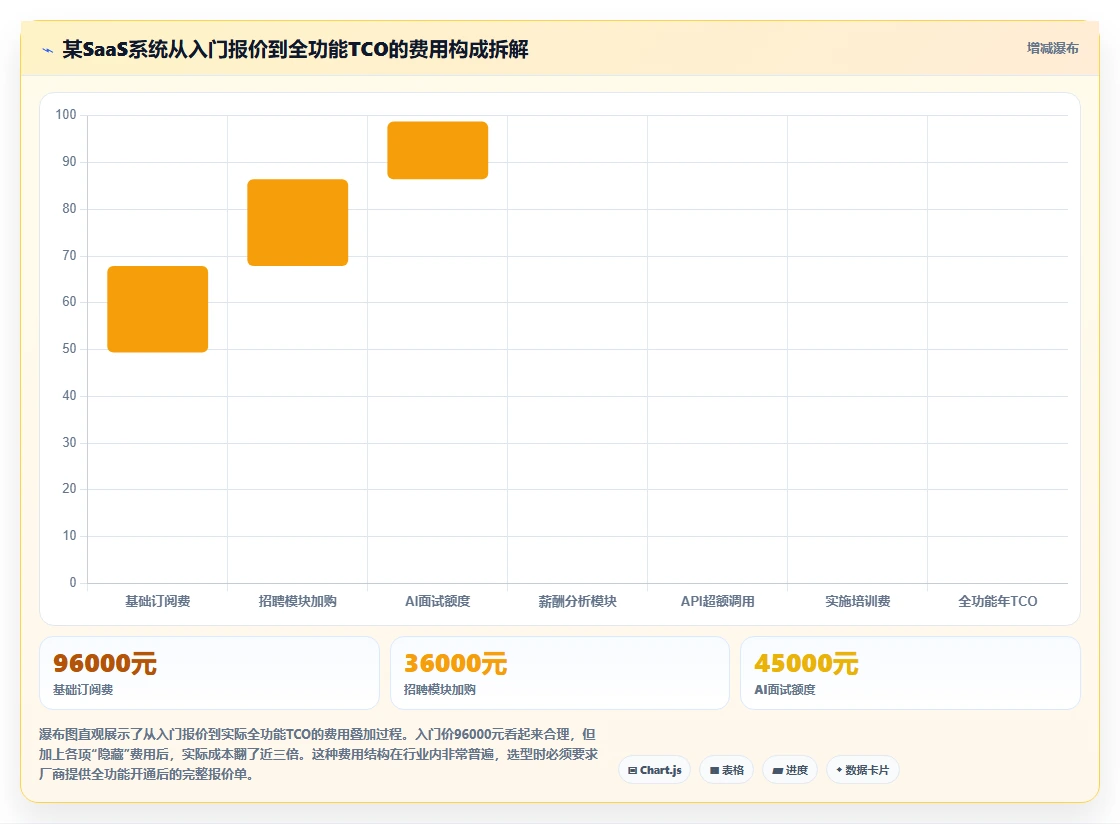Click the x-axis label 基础订阅费

click(158, 601)
